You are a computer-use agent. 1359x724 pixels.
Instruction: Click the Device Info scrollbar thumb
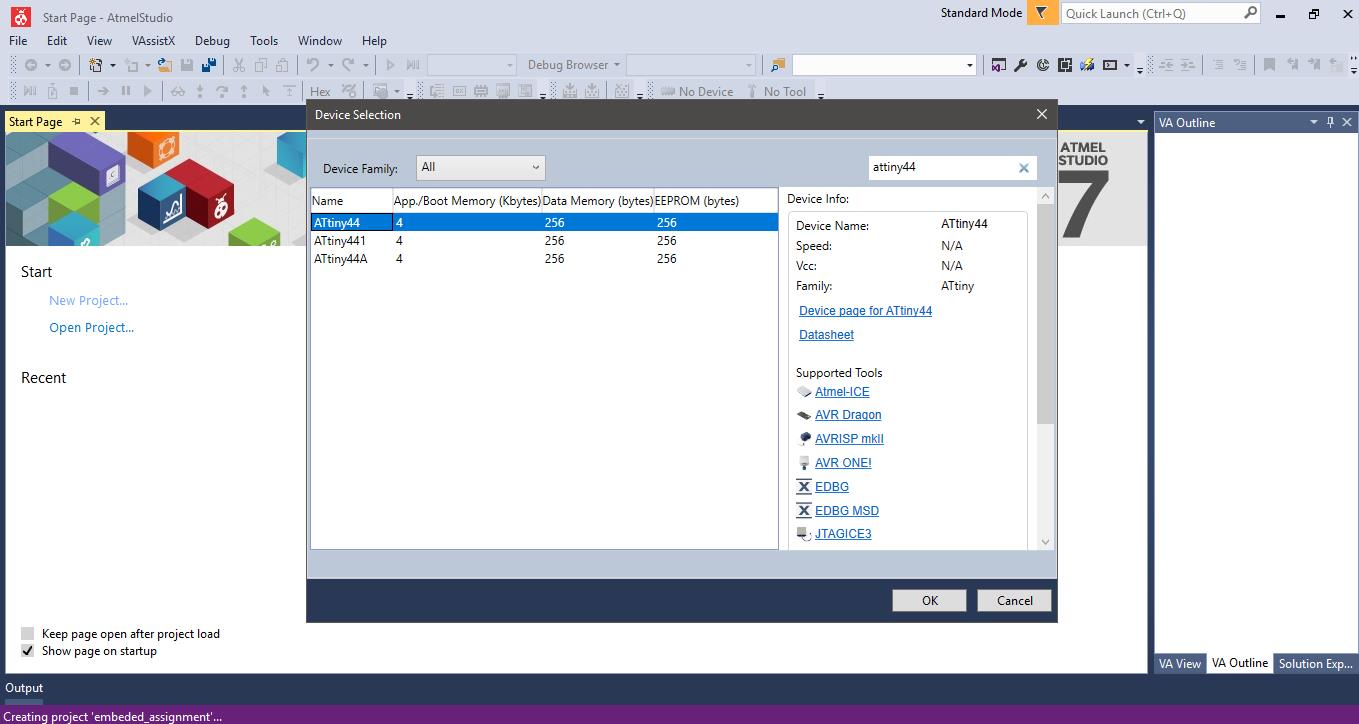pos(1045,313)
